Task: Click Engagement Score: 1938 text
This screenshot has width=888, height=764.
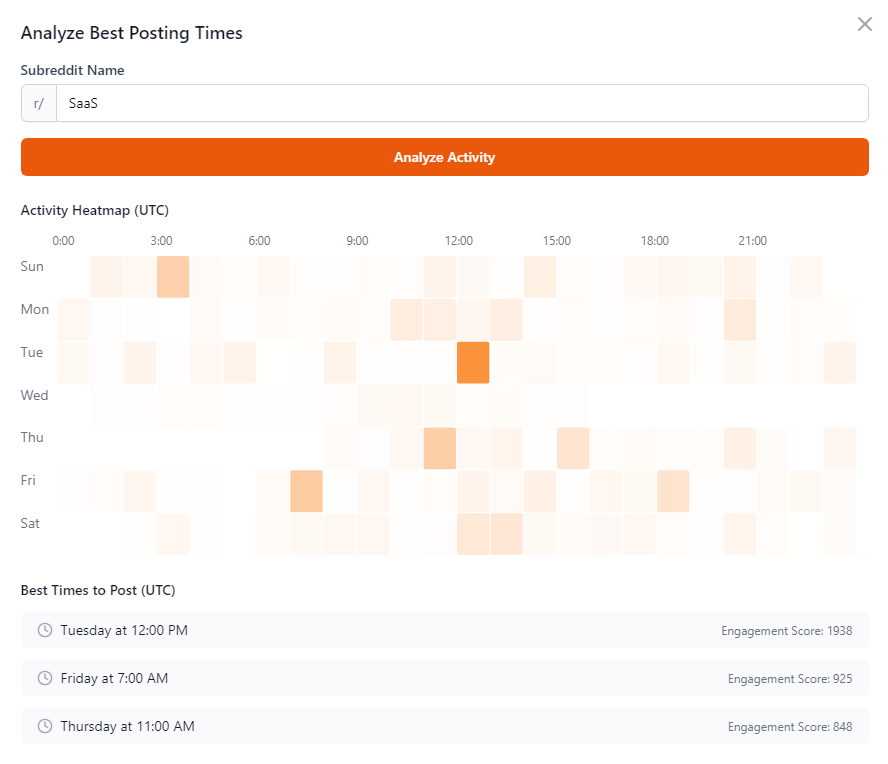Action: 786,631
